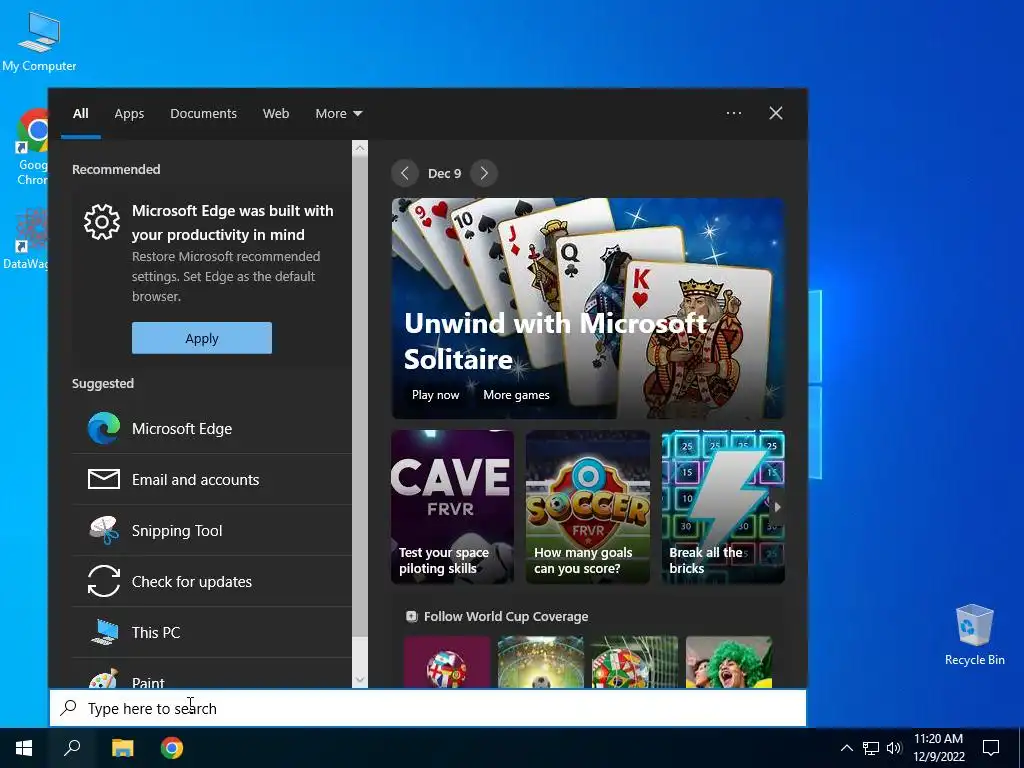Click scrollbar up arrow in results list
The height and width of the screenshot is (768, 1024).
tap(360, 148)
